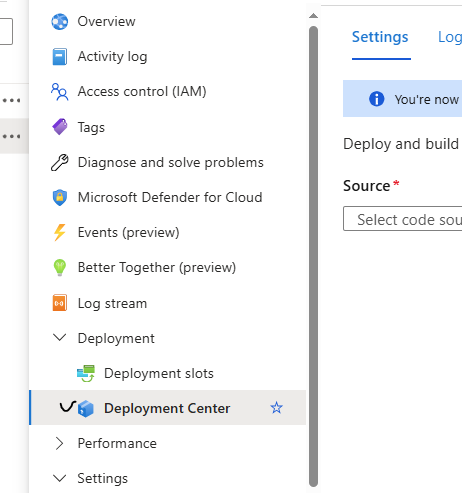
Task: Click the blue info icon in banner
Action: (376, 99)
